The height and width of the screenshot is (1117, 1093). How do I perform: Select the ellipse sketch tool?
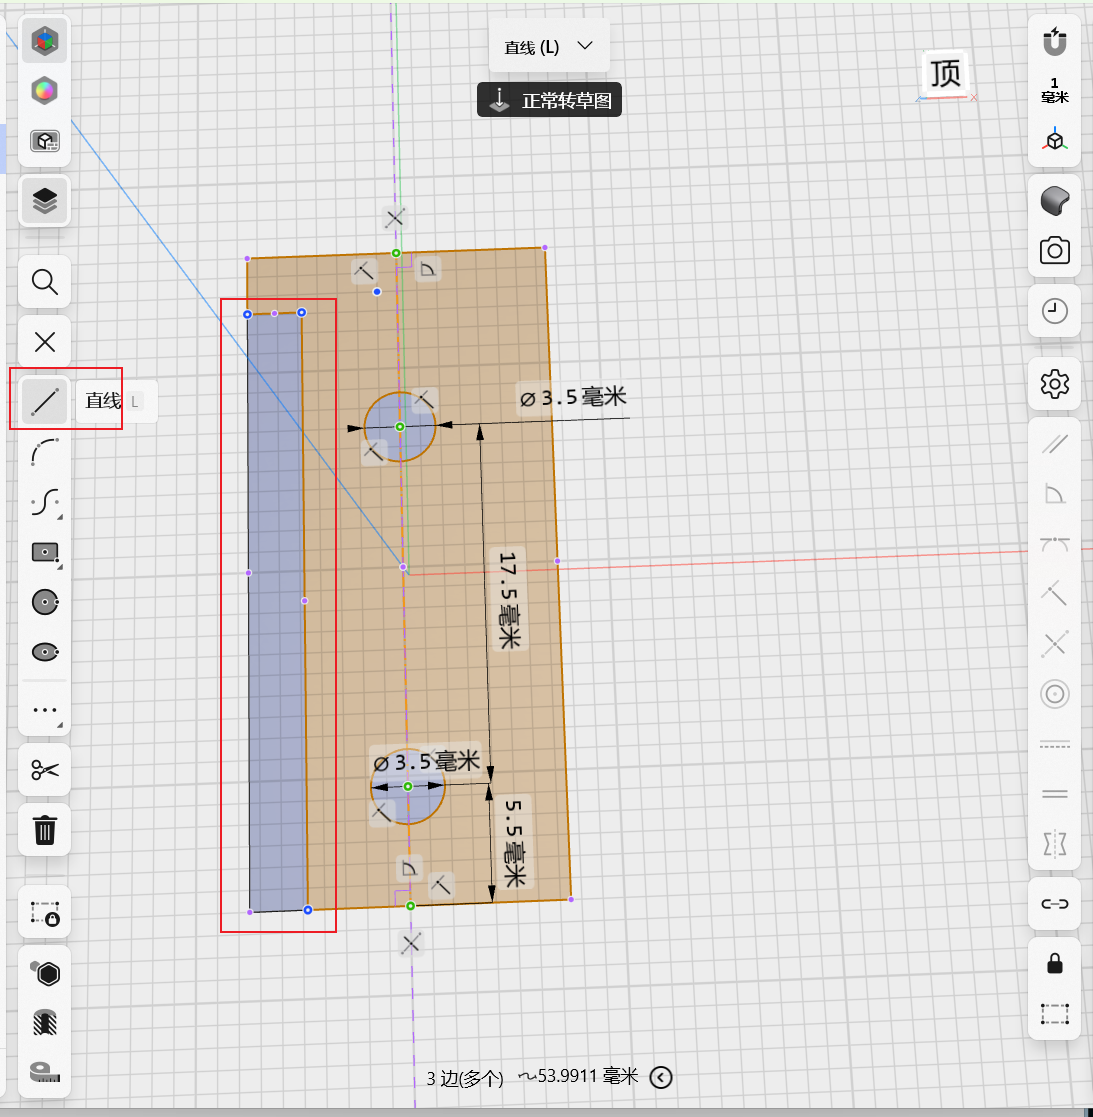tap(44, 652)
